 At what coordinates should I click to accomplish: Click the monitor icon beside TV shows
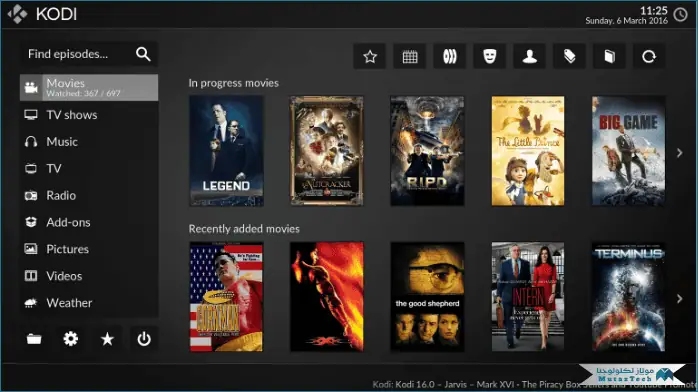point(31,115)
